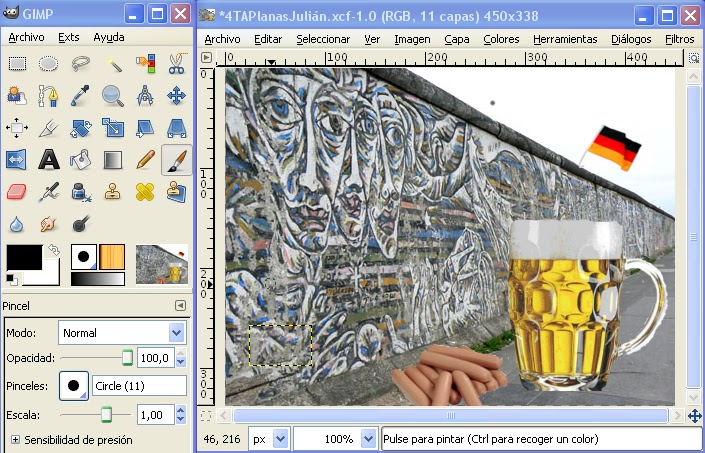Select the Select by Color tool
The height and width of the screenshot is (453, 705).
tap(145, 63)
